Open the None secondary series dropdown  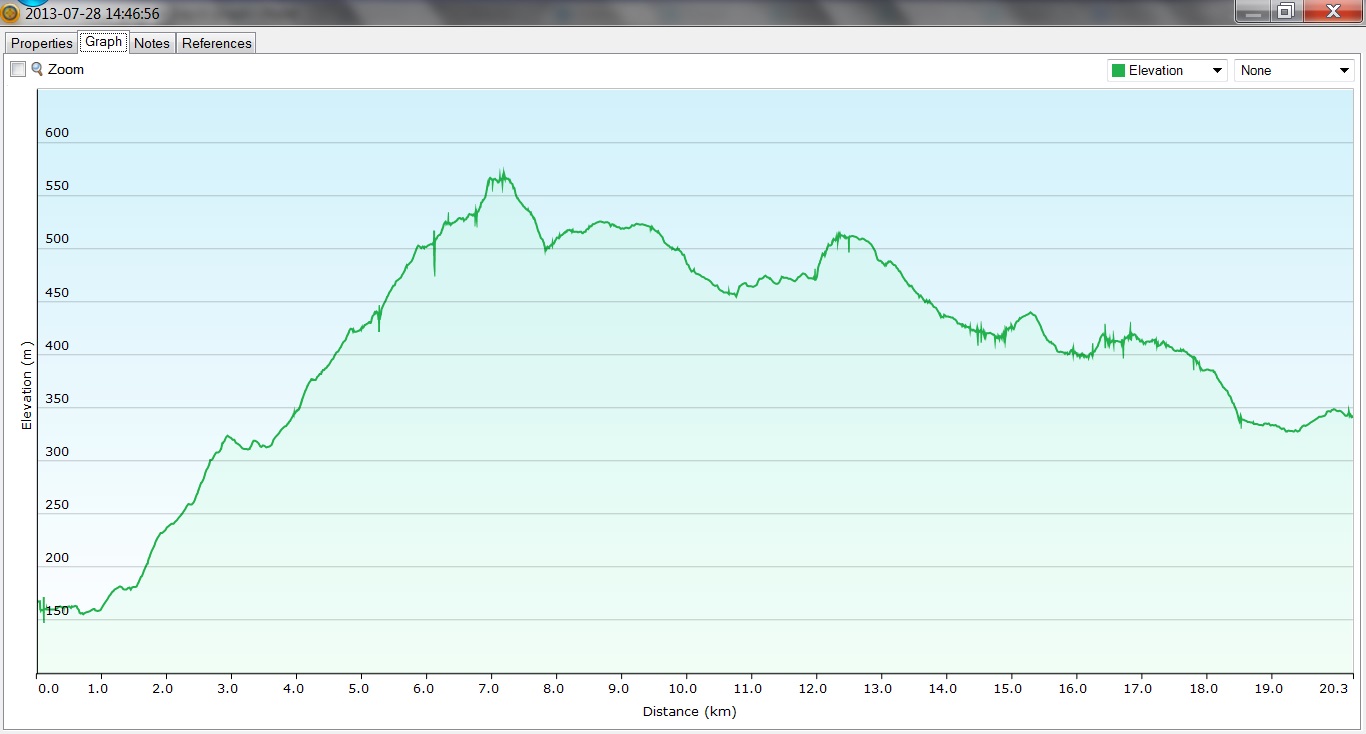[1345, 71]
